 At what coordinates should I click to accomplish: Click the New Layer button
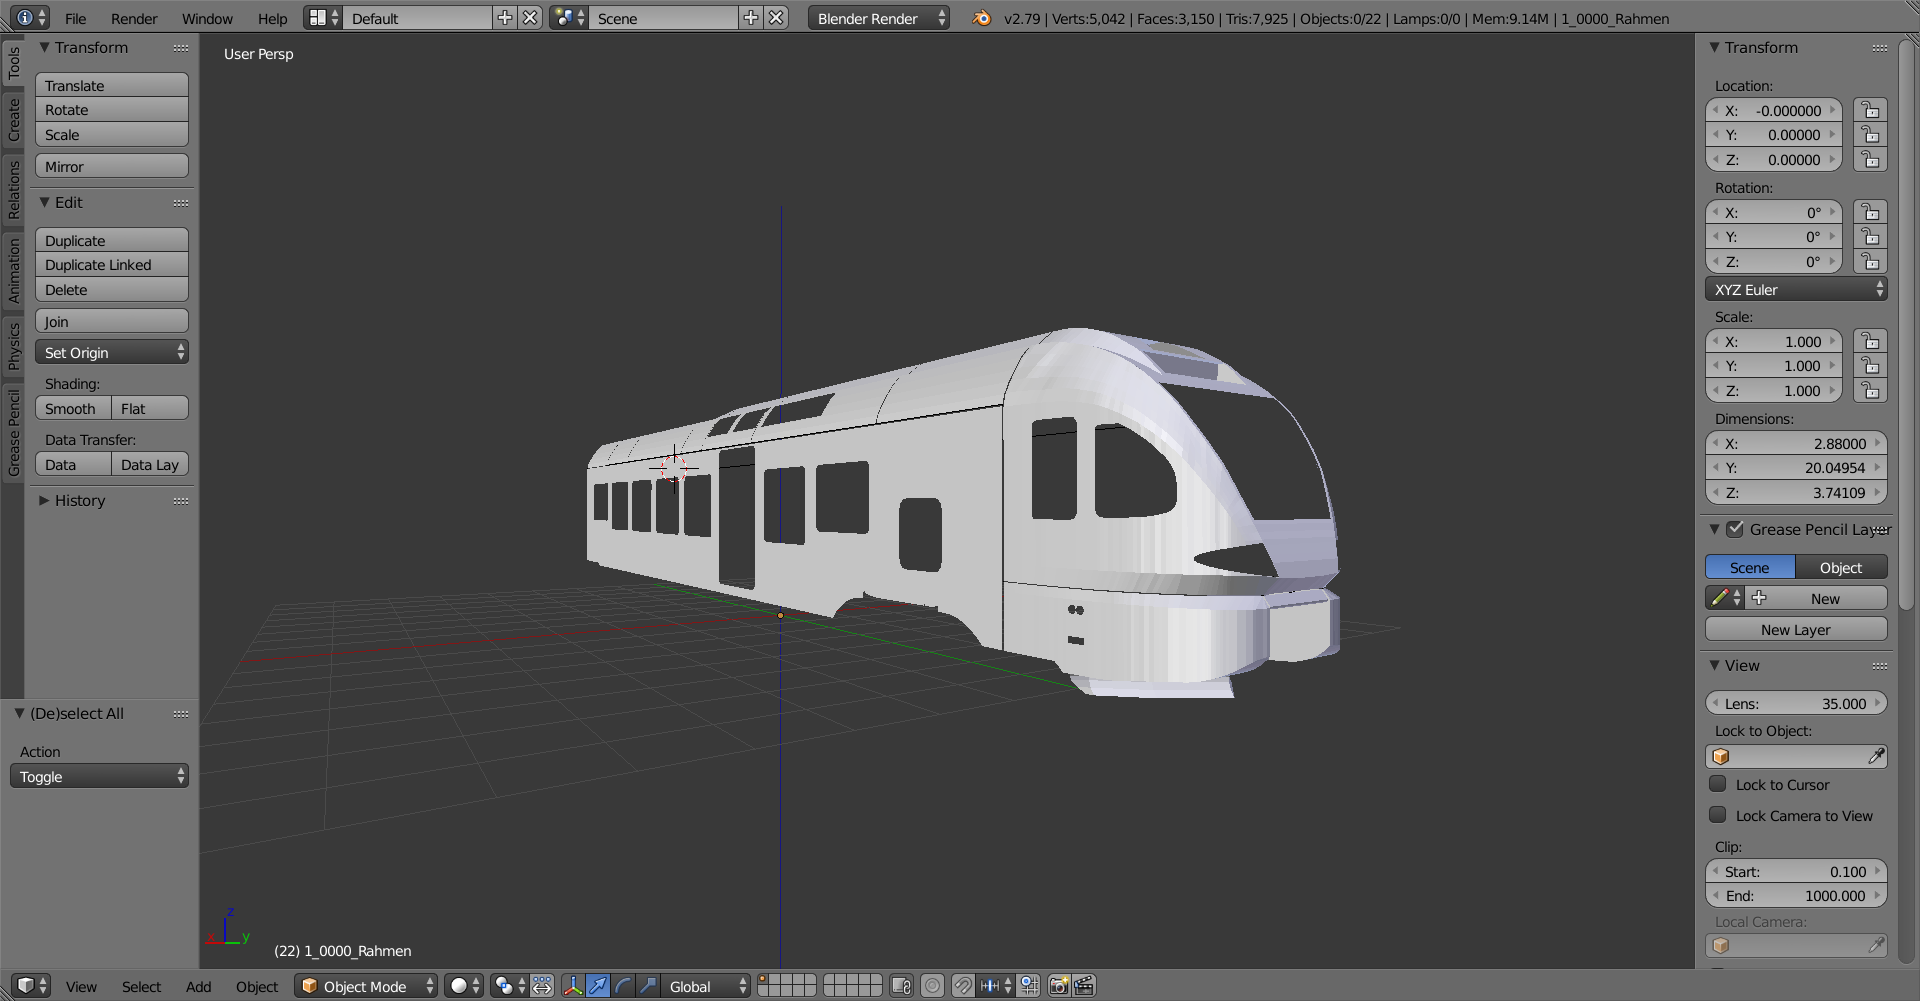(1796, 629)
